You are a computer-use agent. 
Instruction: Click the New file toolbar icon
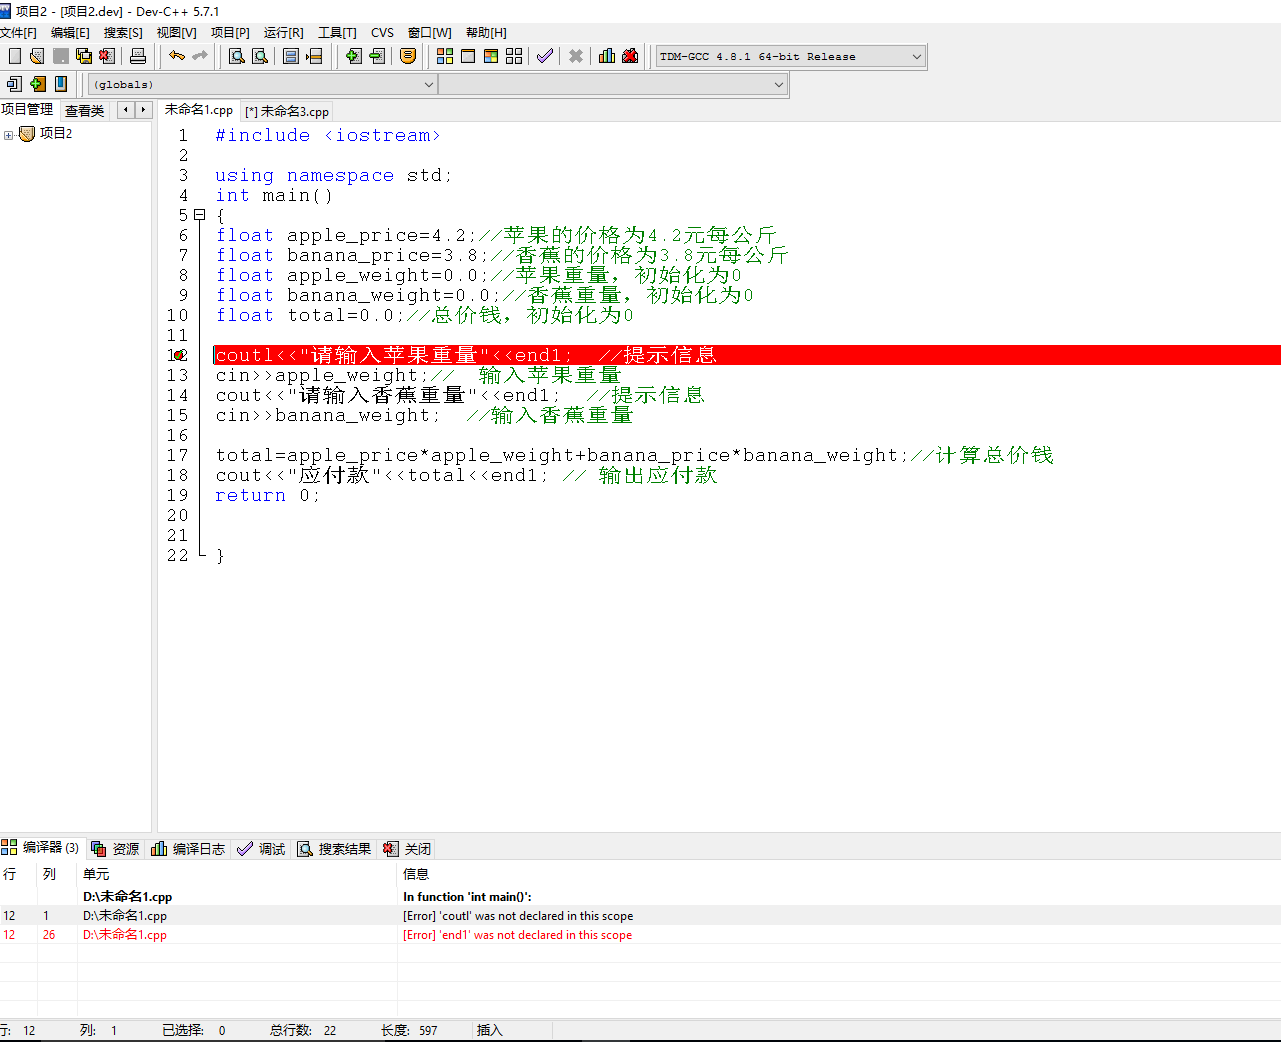coord(15,56)
